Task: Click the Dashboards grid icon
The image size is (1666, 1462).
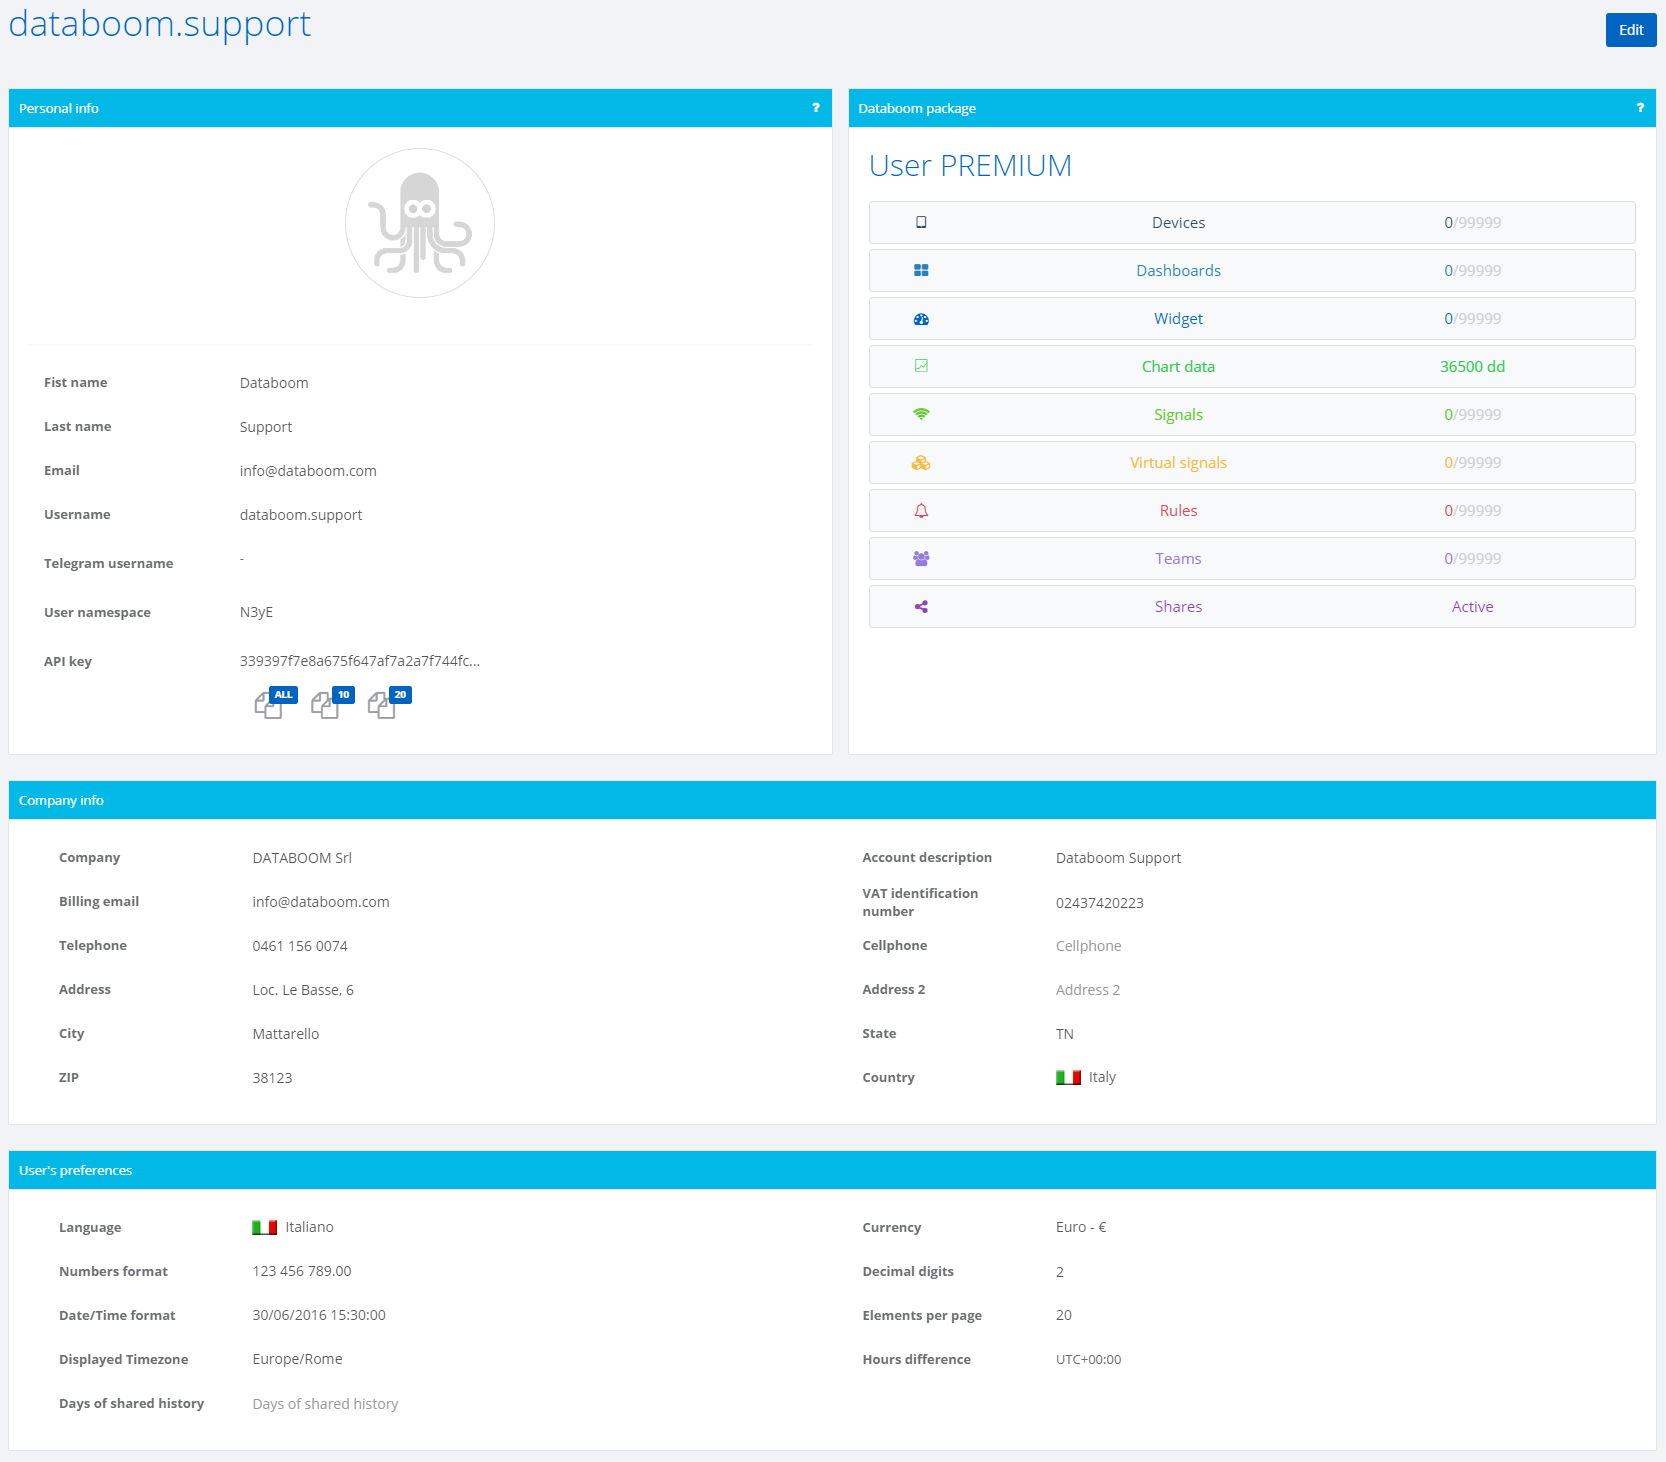Action: pyautogui.click(x=921, y=270)
